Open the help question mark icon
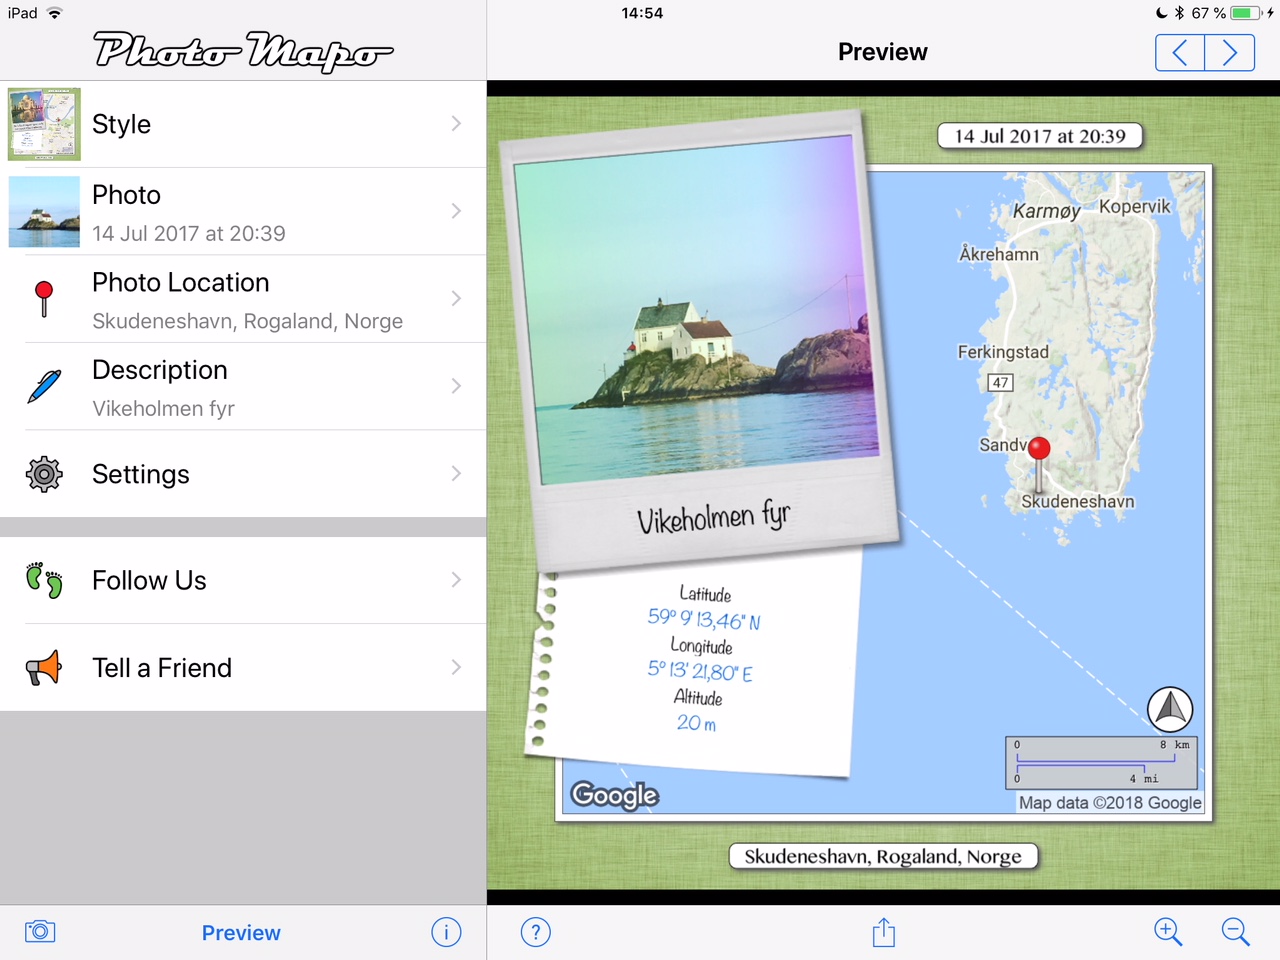 click(x=536, y=932)
